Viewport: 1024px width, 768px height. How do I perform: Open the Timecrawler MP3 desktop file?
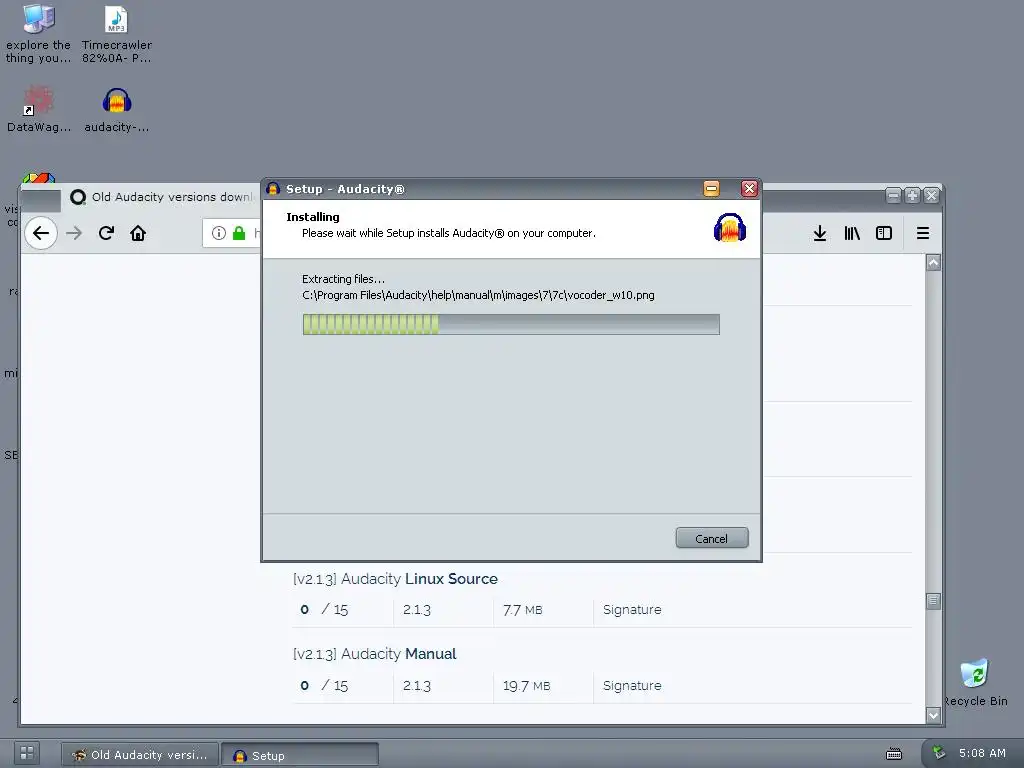(116, 33)
